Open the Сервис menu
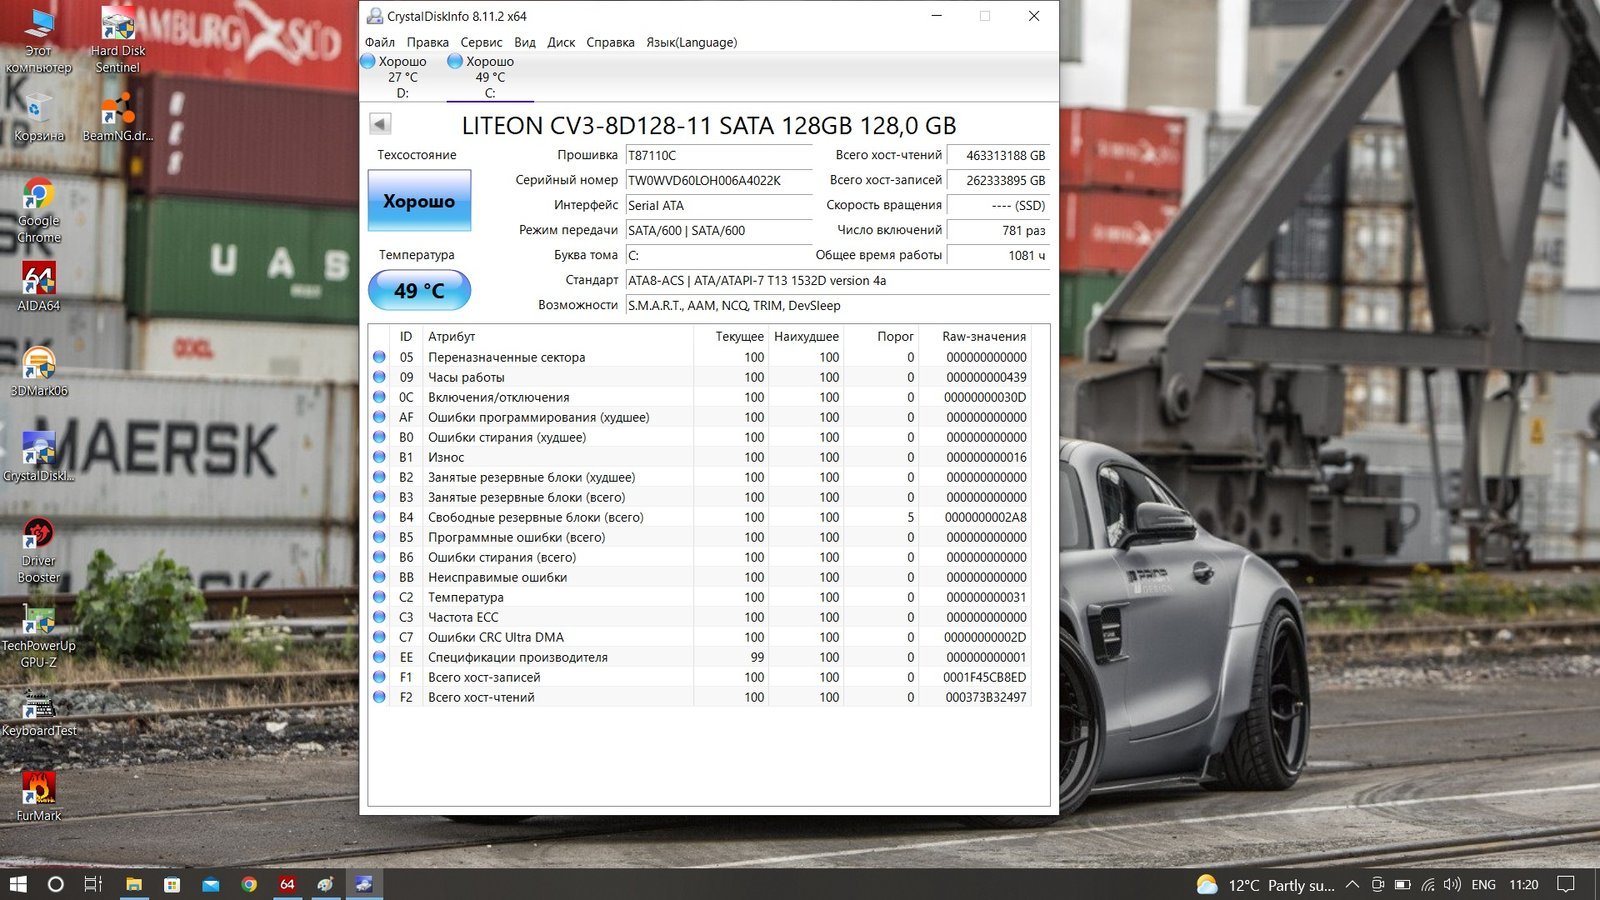Image resolution: width=1600 pixels, height=900 pixels. point(481,42)
